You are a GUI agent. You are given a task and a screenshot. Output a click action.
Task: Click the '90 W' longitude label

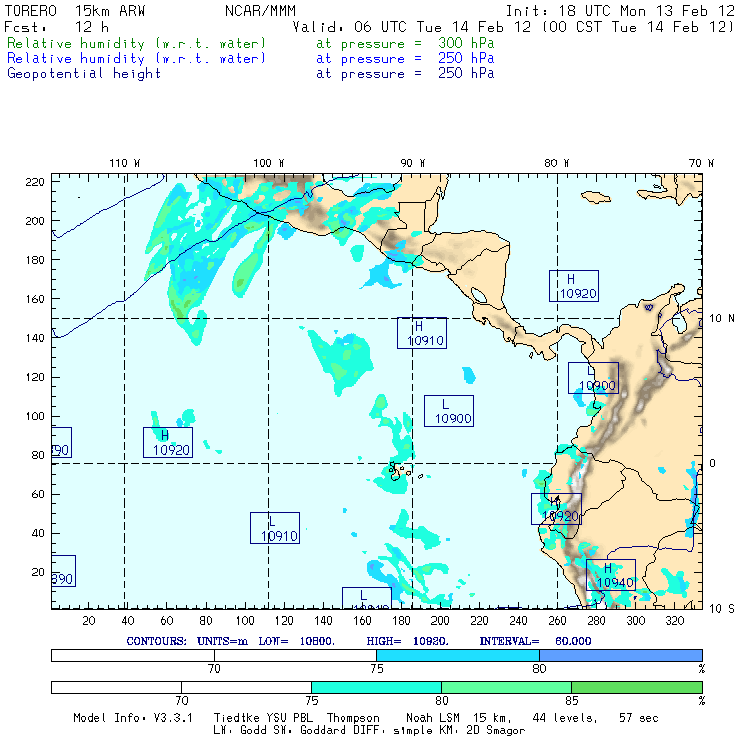tap(412, 163)
